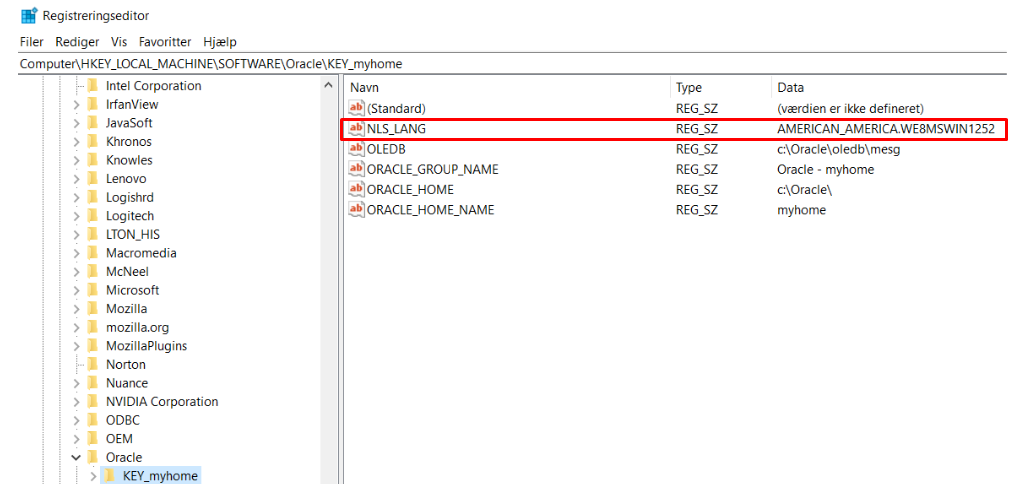Click the LTON_HIS folder icon
Image resolution: width=1014 pixels, height=484 pixels.
click(92, 234)
